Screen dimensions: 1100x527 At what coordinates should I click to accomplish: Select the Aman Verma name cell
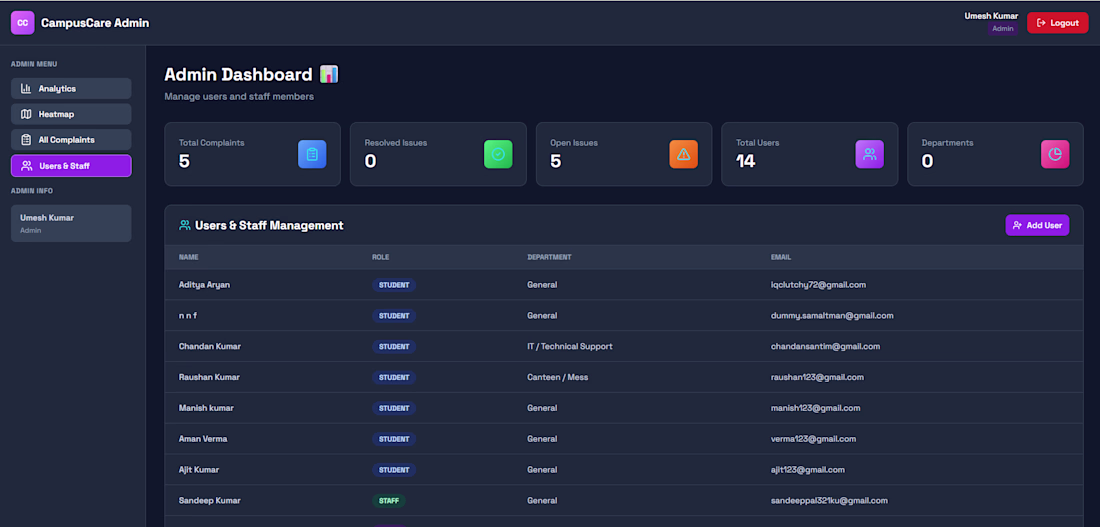pyautogui.click(x=203, y=439)
